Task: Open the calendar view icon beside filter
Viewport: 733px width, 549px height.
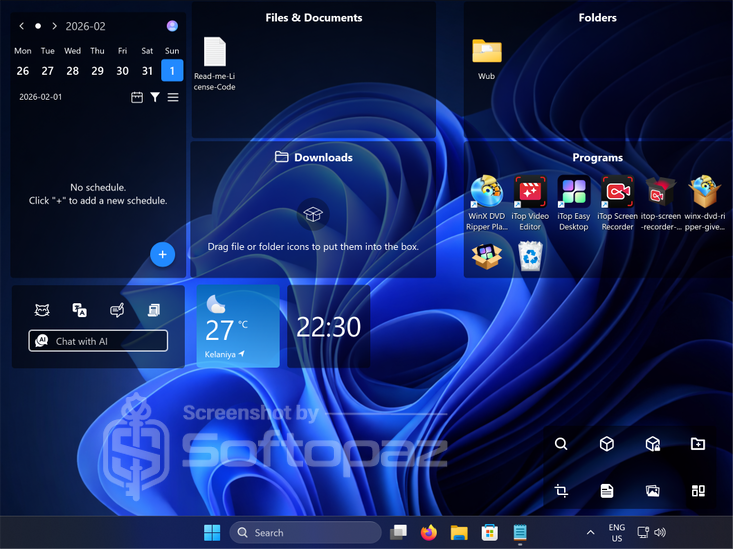Action: pos(137,97)
